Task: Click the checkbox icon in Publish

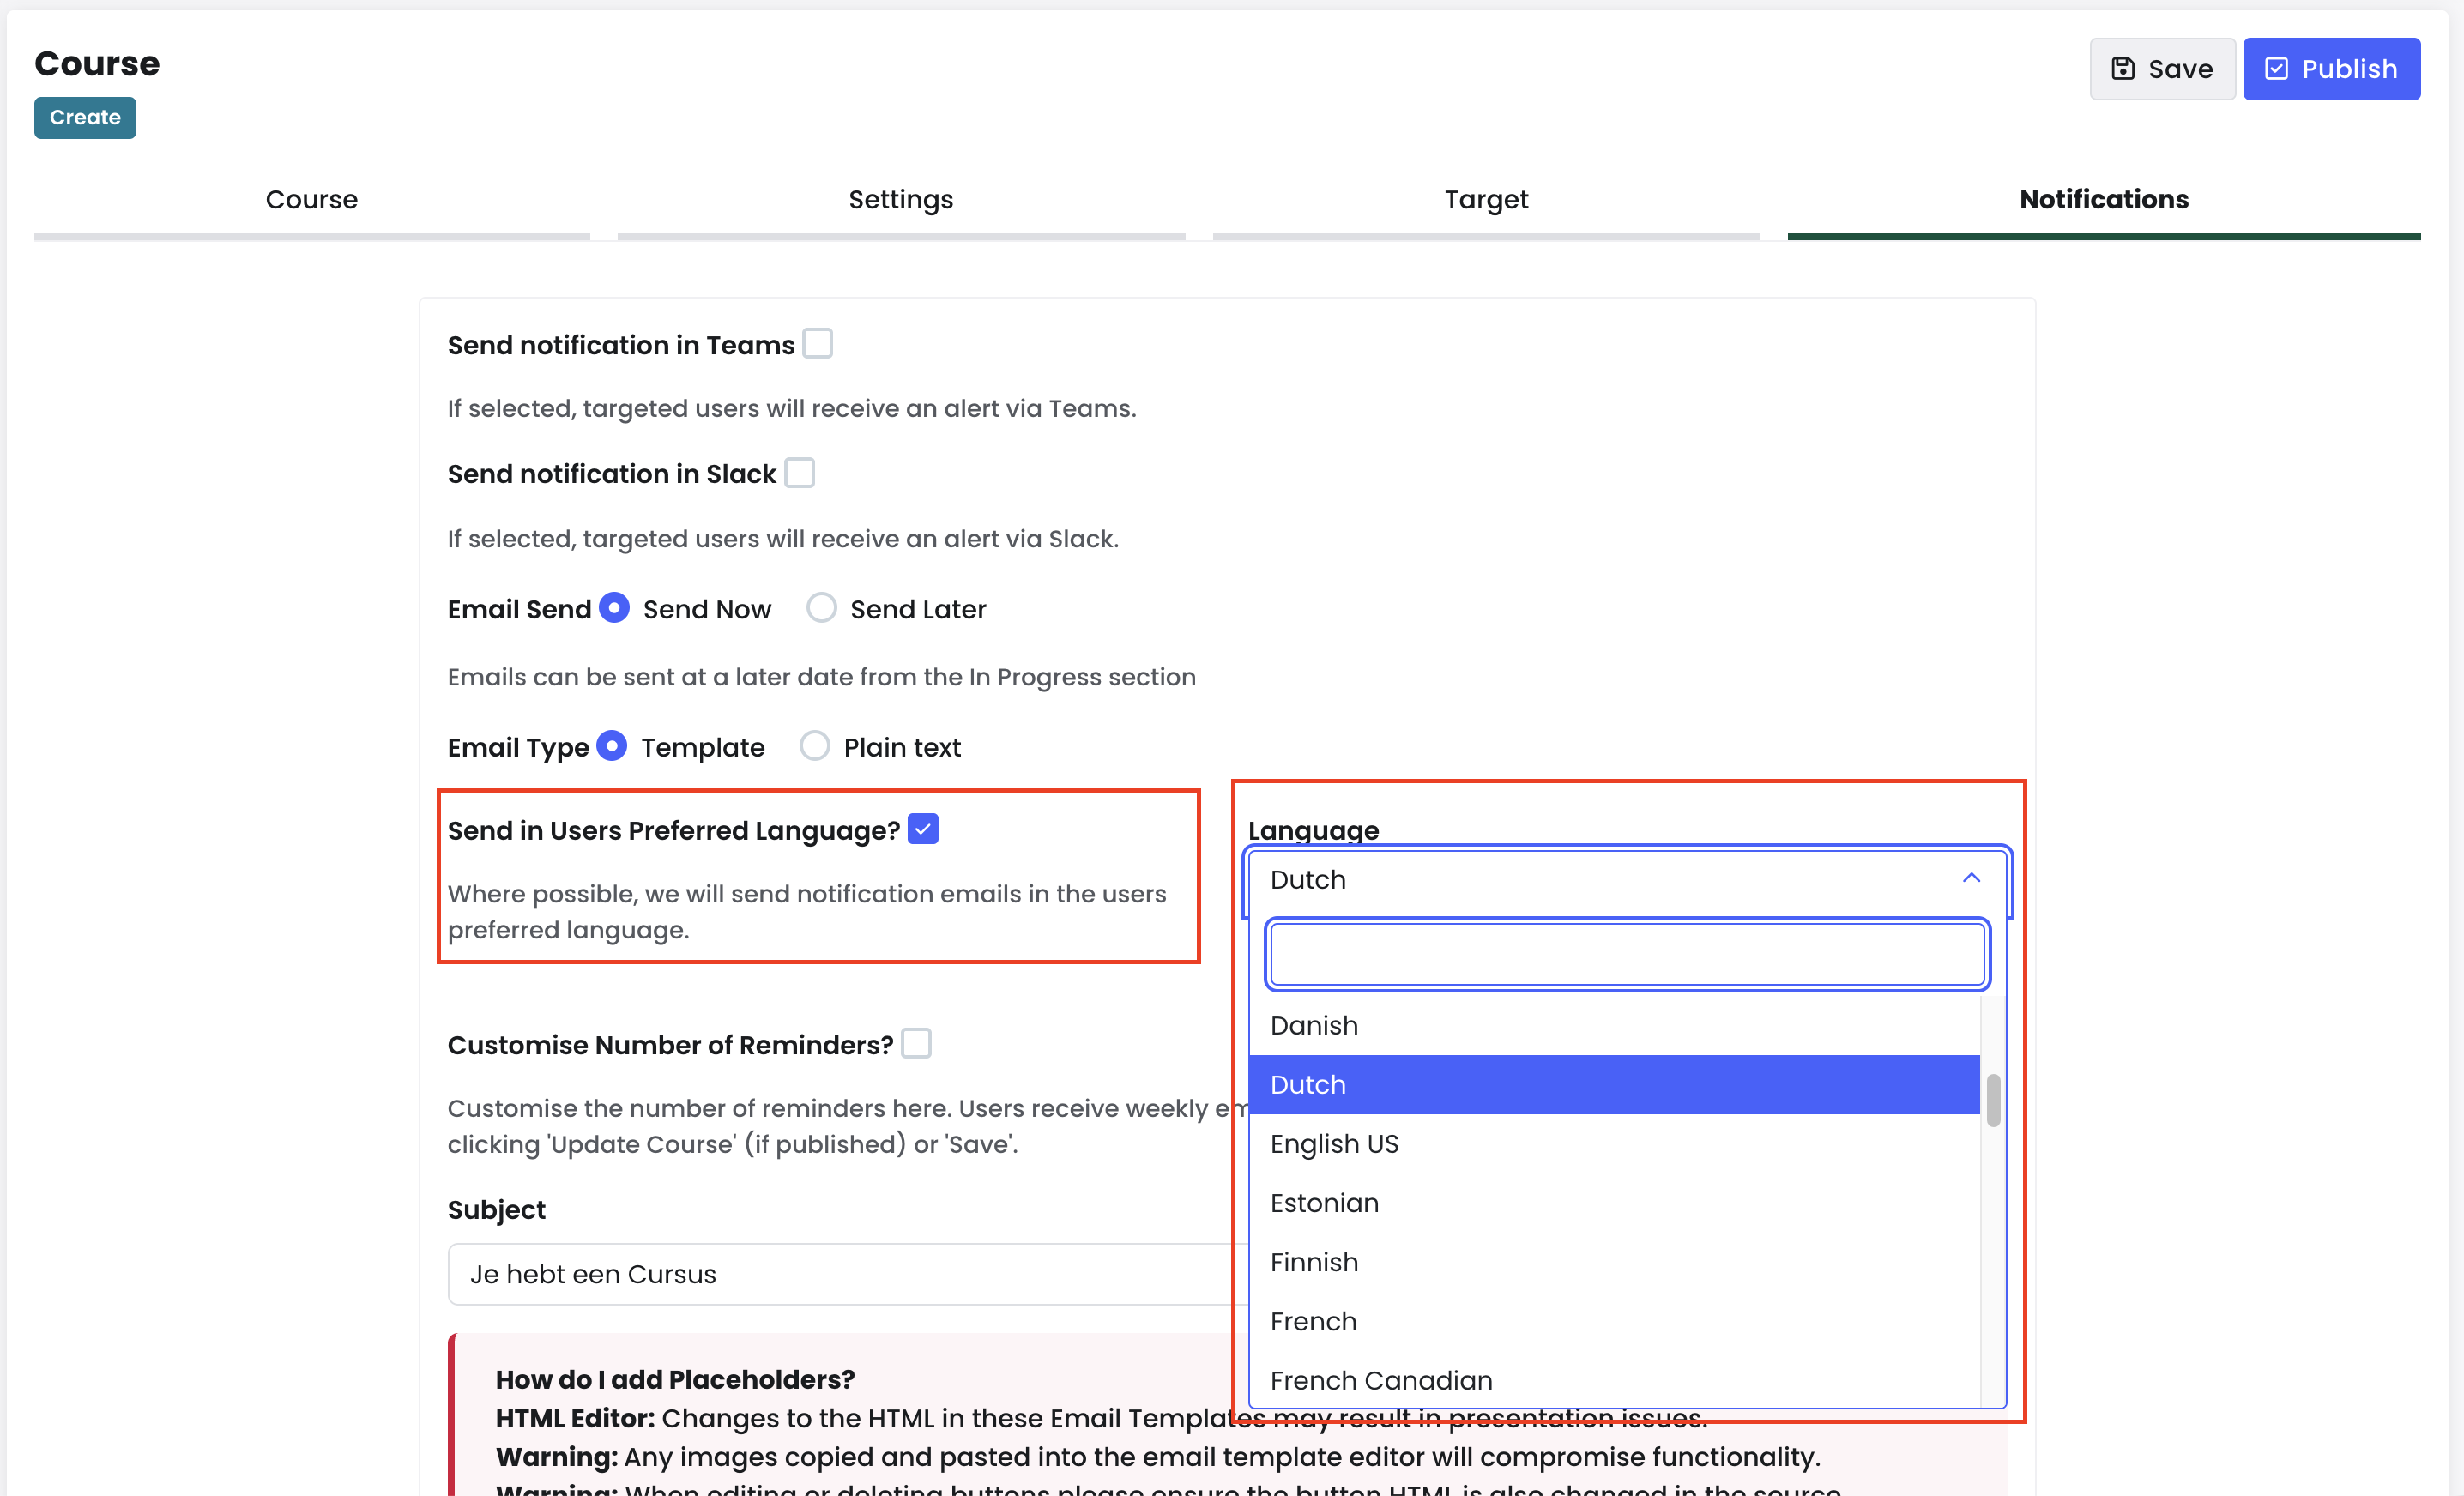Action: 2276,69
